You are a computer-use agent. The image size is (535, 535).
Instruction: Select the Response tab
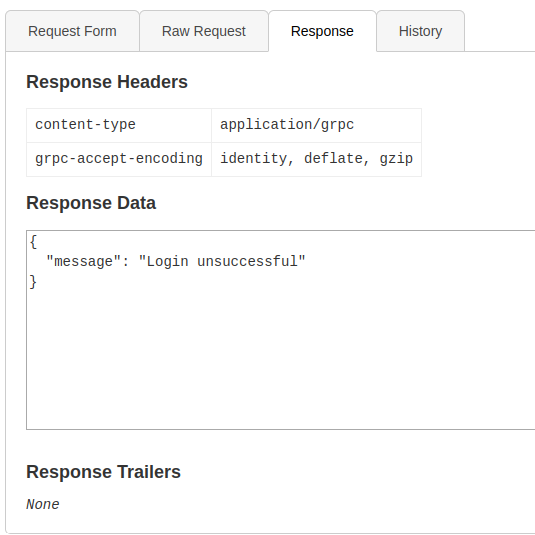point(322,31)
